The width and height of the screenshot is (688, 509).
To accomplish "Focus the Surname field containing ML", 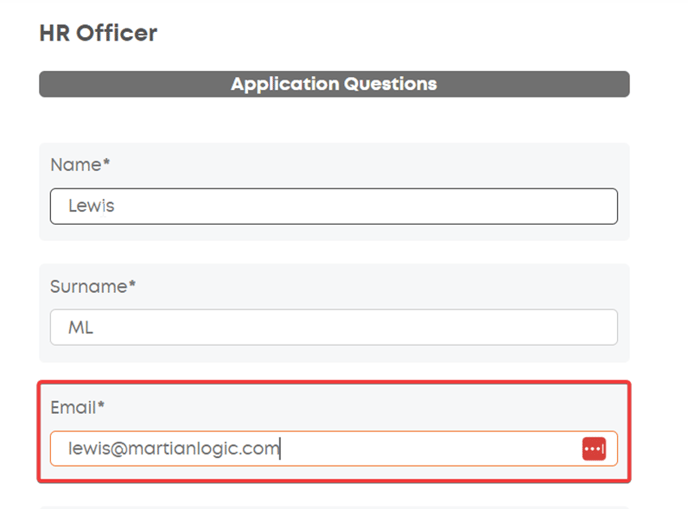I will tap(334, 327).
